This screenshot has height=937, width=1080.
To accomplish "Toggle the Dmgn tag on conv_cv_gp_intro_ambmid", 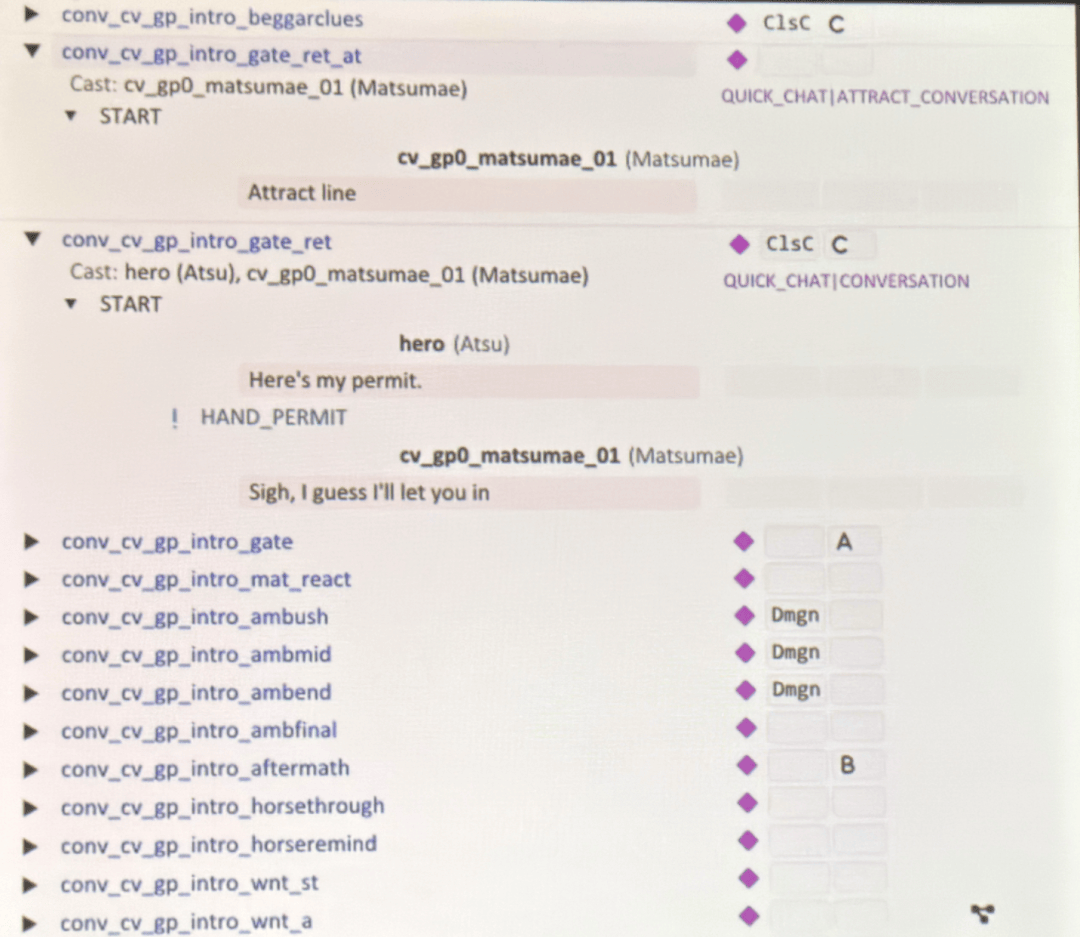I will tap(795, 653).
